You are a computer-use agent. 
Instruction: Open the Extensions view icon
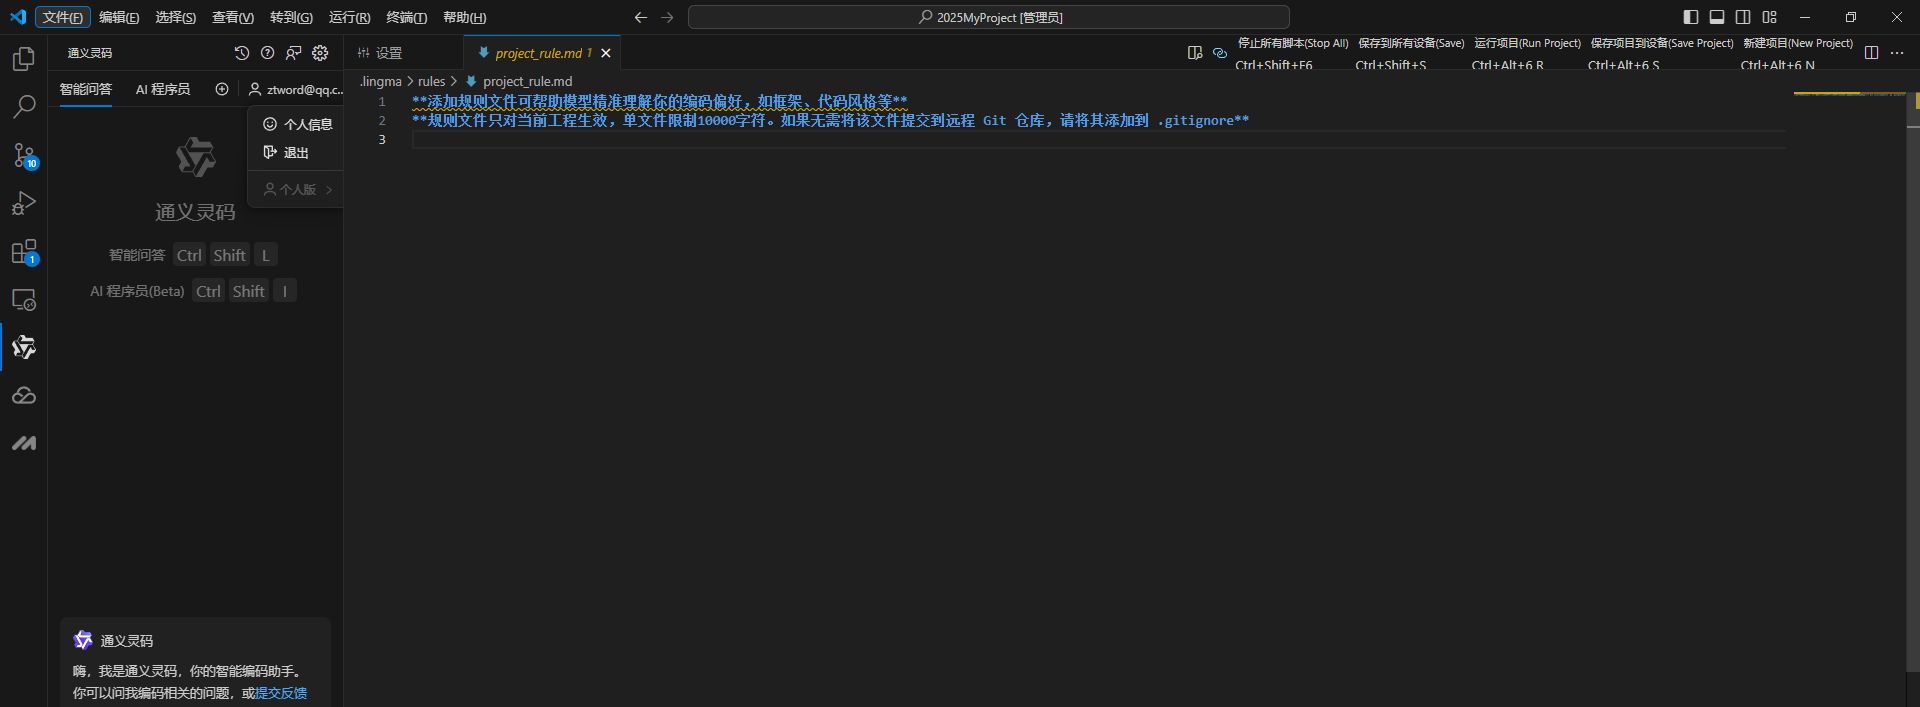pyautogui.click(x=24, y=251)
